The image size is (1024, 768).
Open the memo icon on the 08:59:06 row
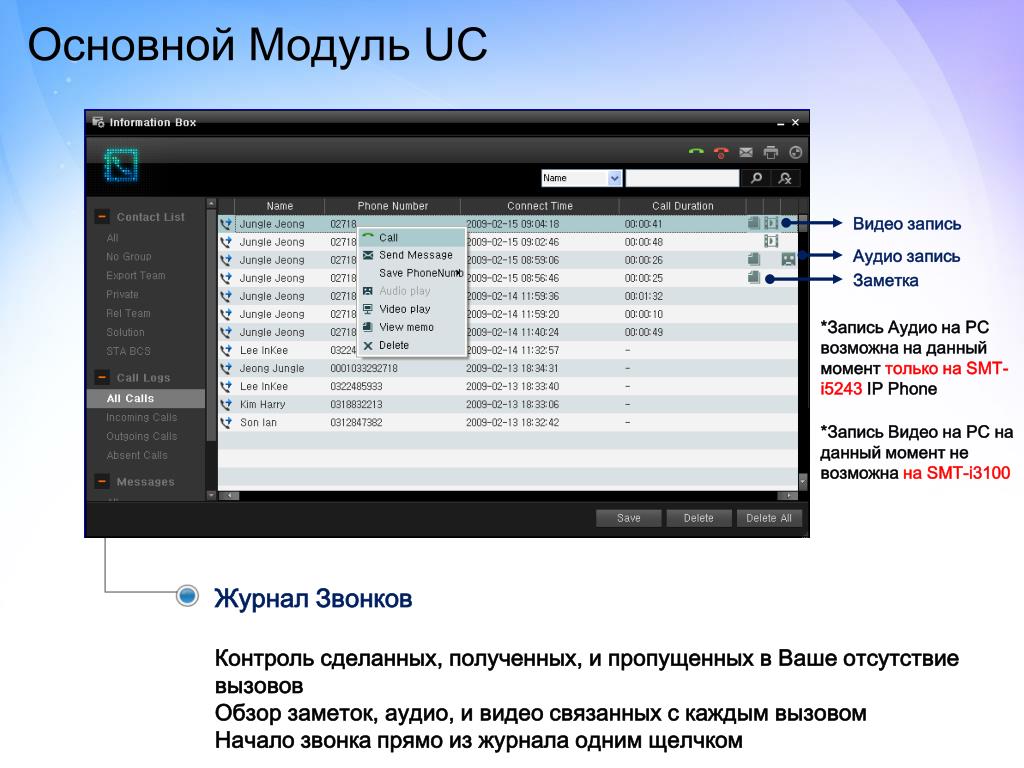(754, 259)
